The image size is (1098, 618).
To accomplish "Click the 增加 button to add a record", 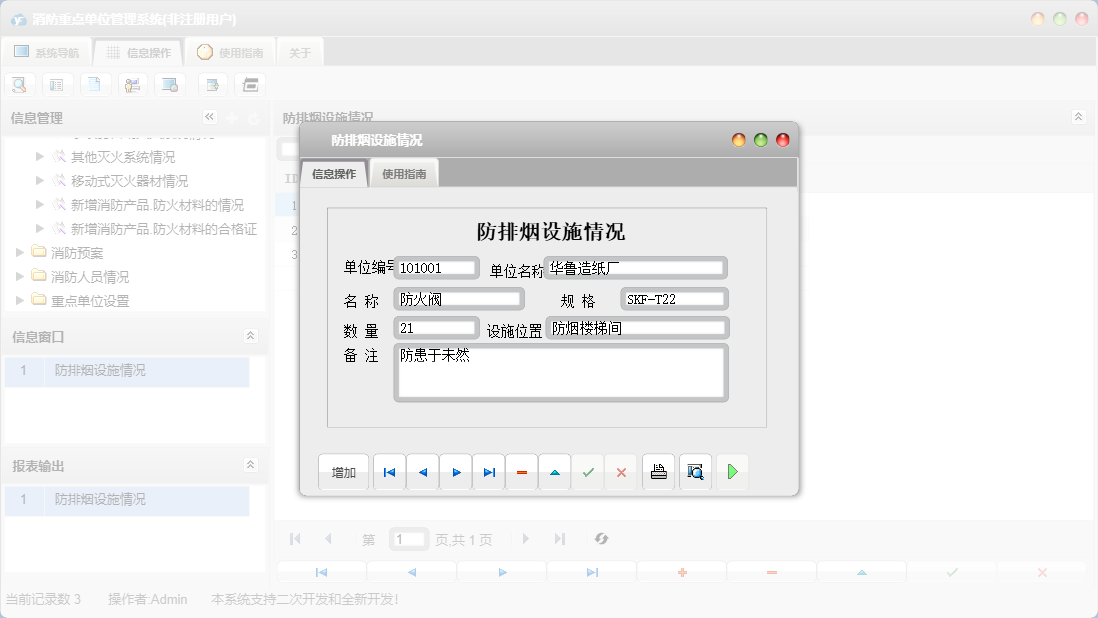I will [x=343, y=471].
